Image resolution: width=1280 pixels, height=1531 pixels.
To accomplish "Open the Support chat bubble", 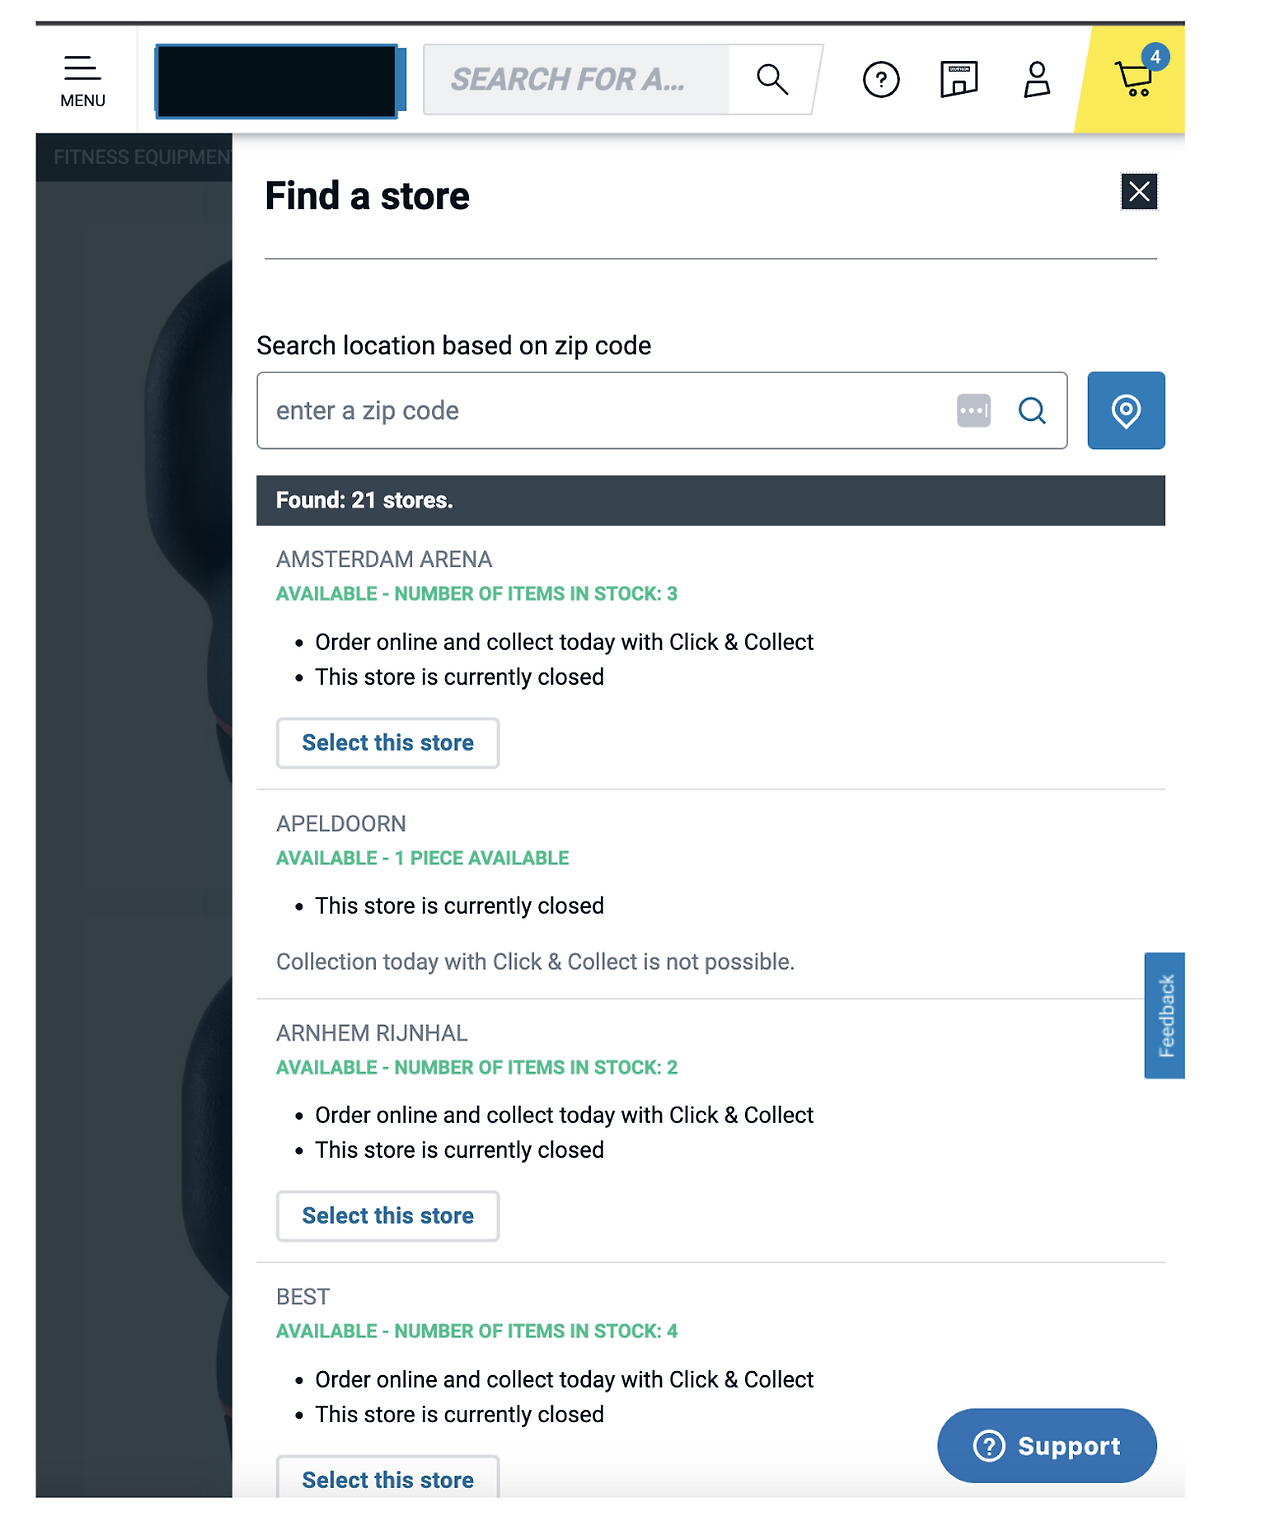I will tap(1046, 1445).
